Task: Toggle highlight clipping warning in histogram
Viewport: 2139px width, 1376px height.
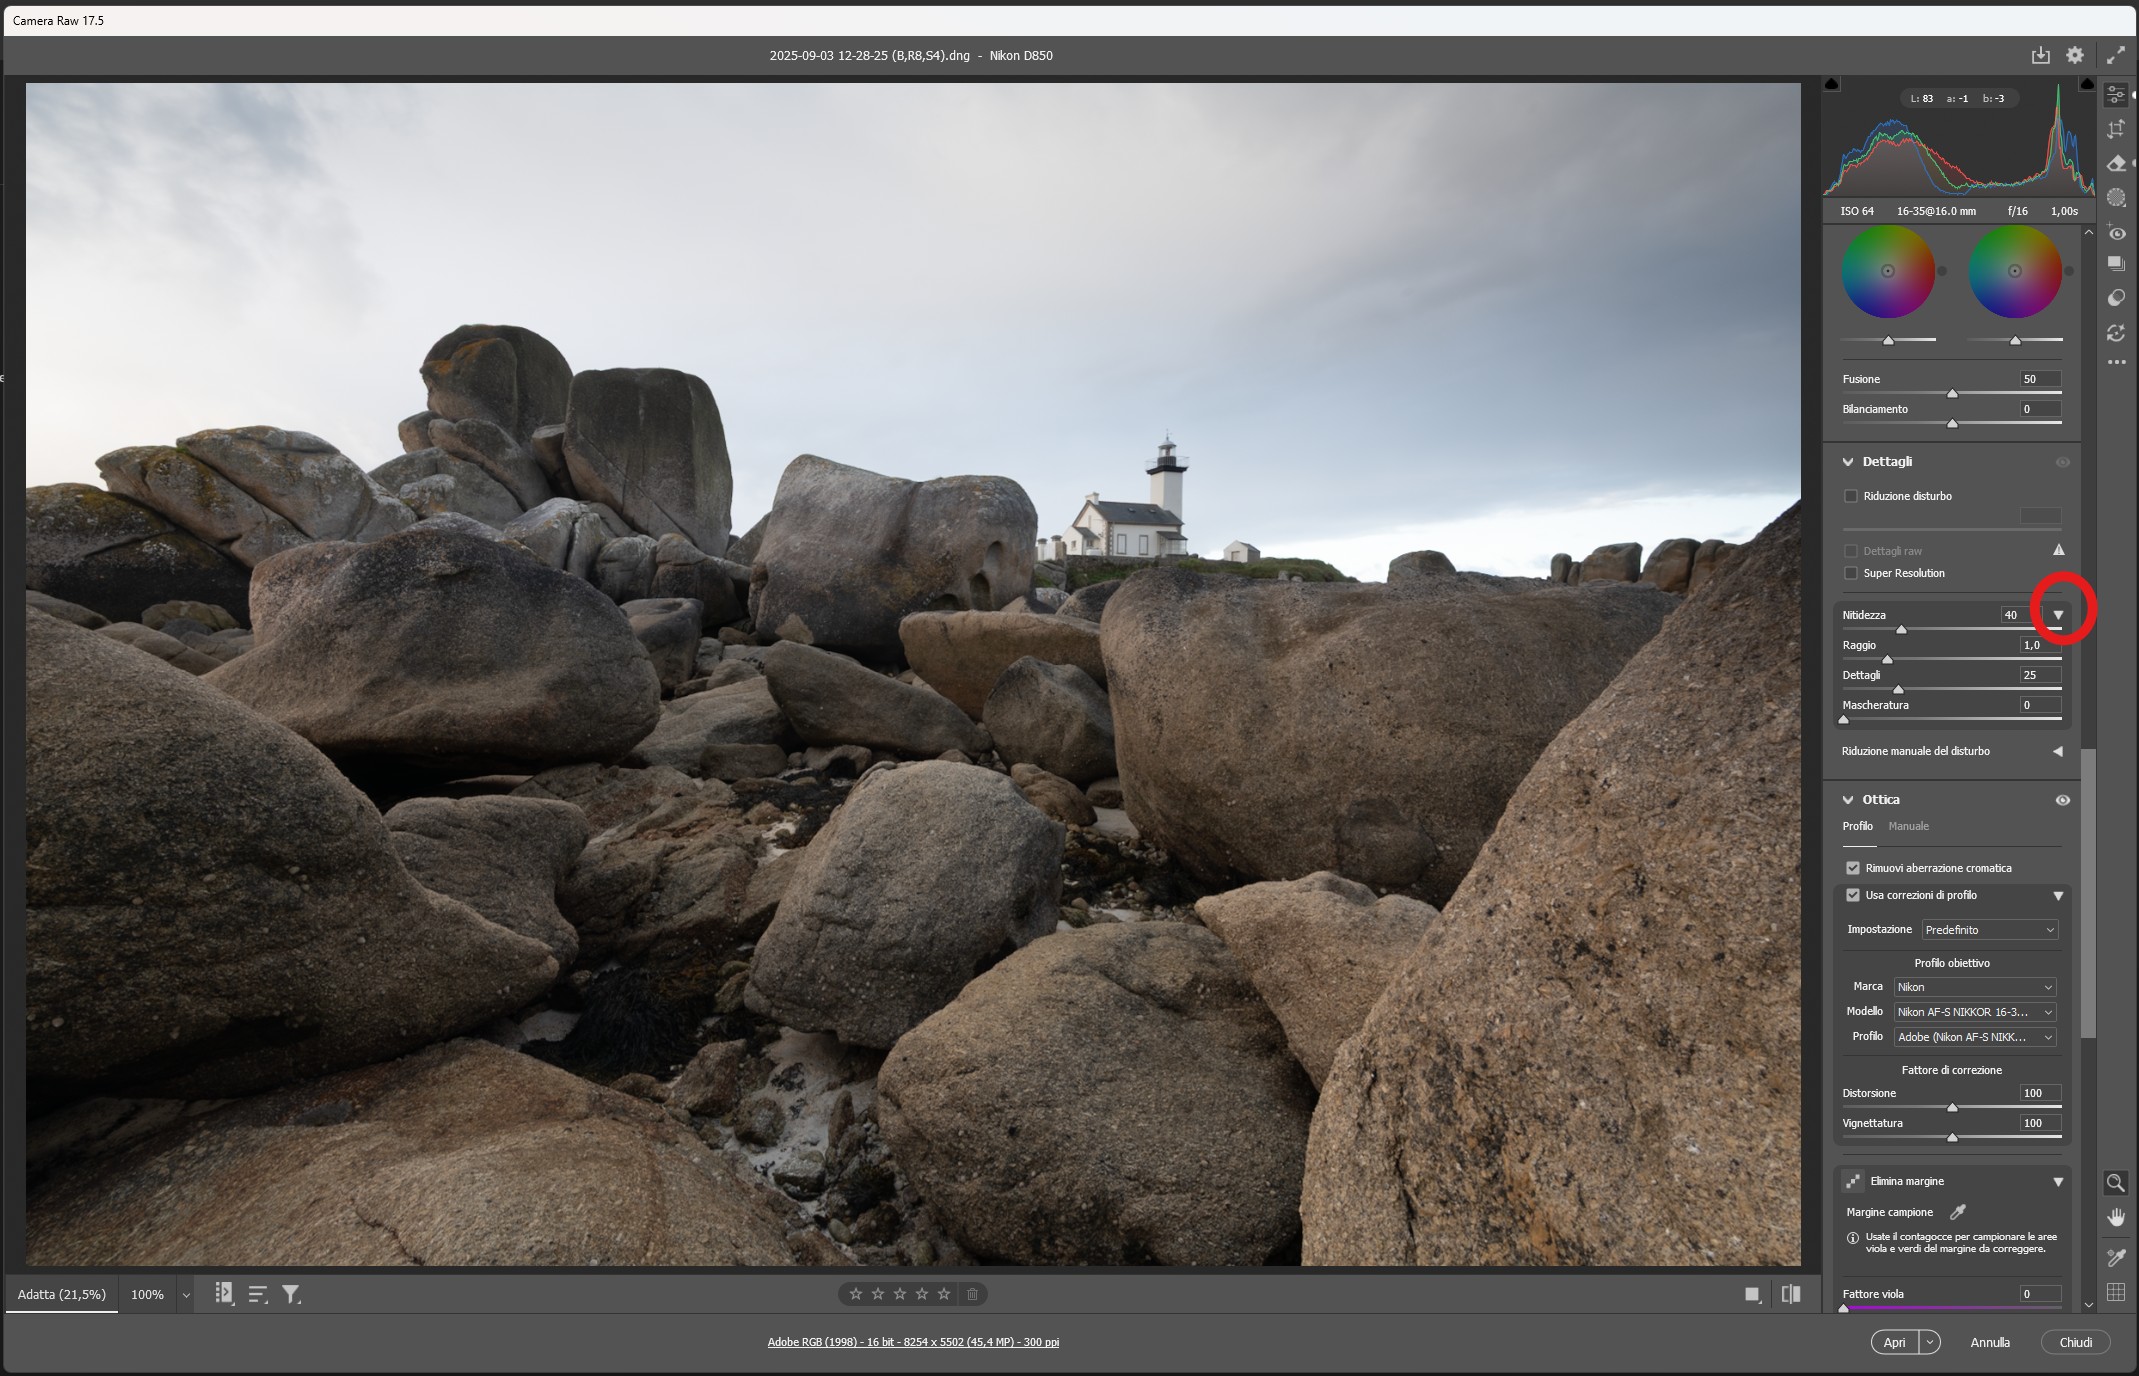Action: coord(2087,84)
